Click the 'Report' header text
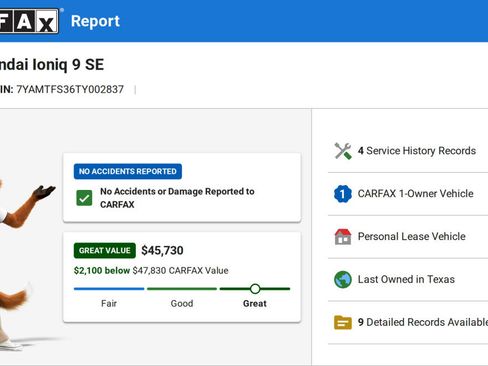Screen dimensions: 488x366 [x=95, y=21]
